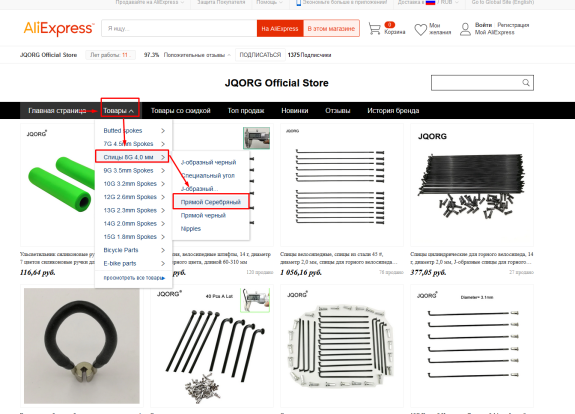Focus the Я ищу search field
The width and height of the screenshot is (575, 414).
pos(179,29)
